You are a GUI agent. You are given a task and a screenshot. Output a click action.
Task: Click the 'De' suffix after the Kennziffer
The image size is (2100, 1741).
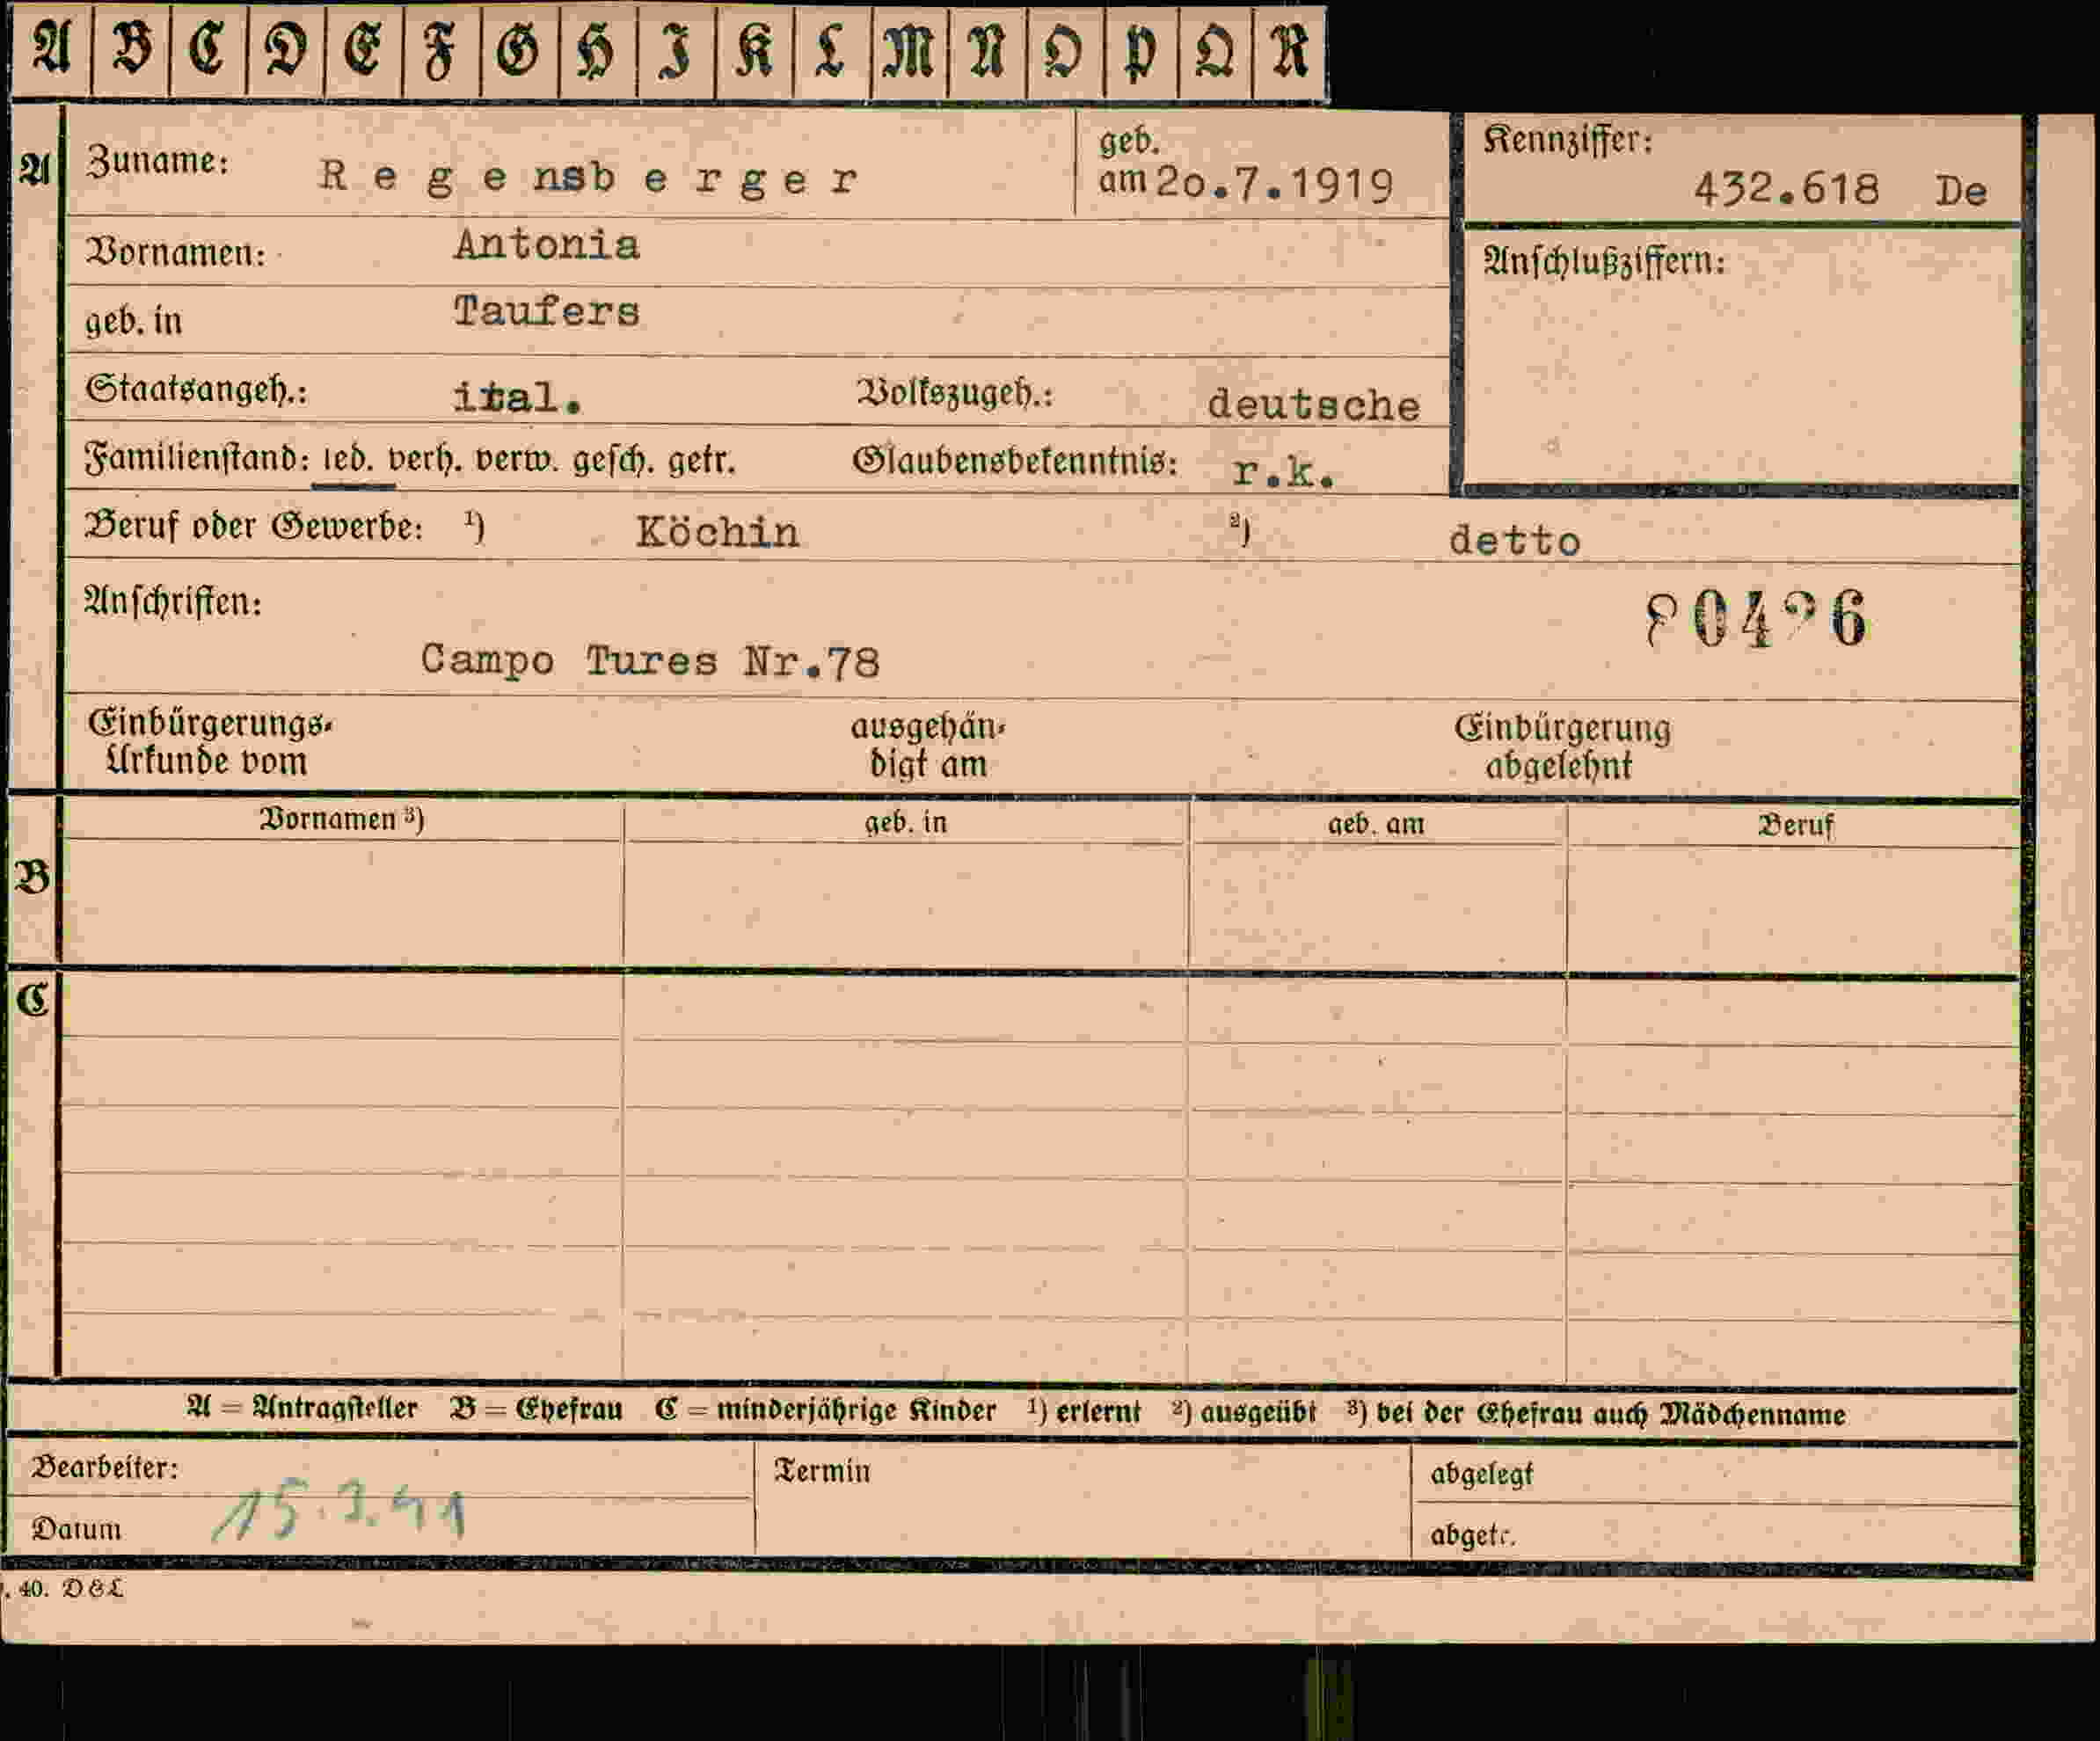[1960, 191]
